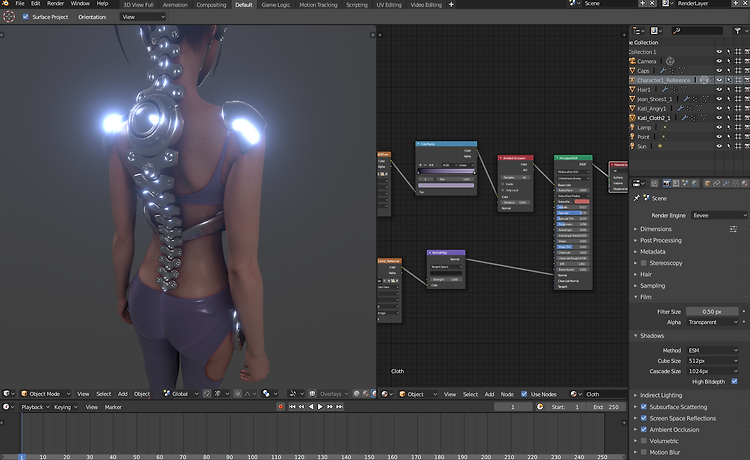Switch to the UV Editing workspace tab
Viewport: 750px width, 460px height.
click(x=389, y=5)
